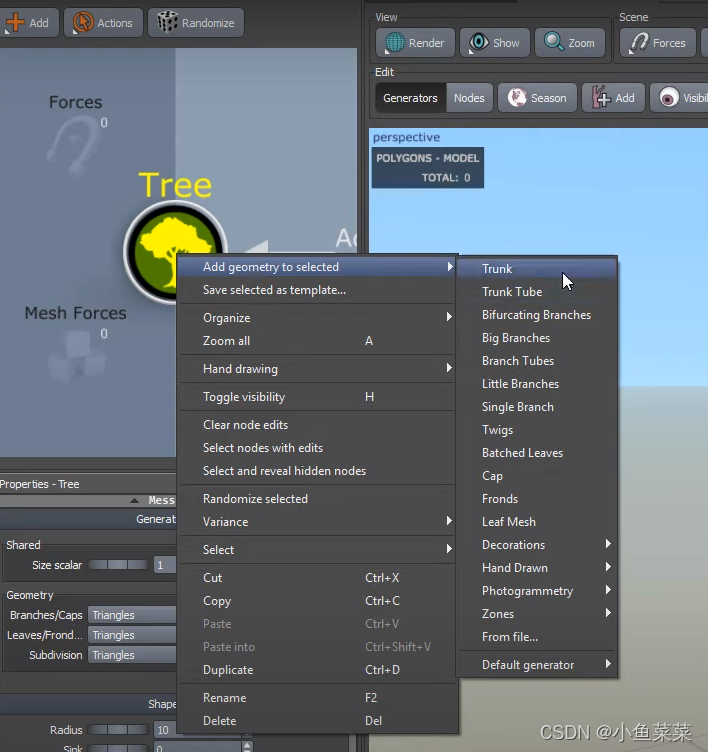Add Leaf Mesh geometry

[536, 522]
